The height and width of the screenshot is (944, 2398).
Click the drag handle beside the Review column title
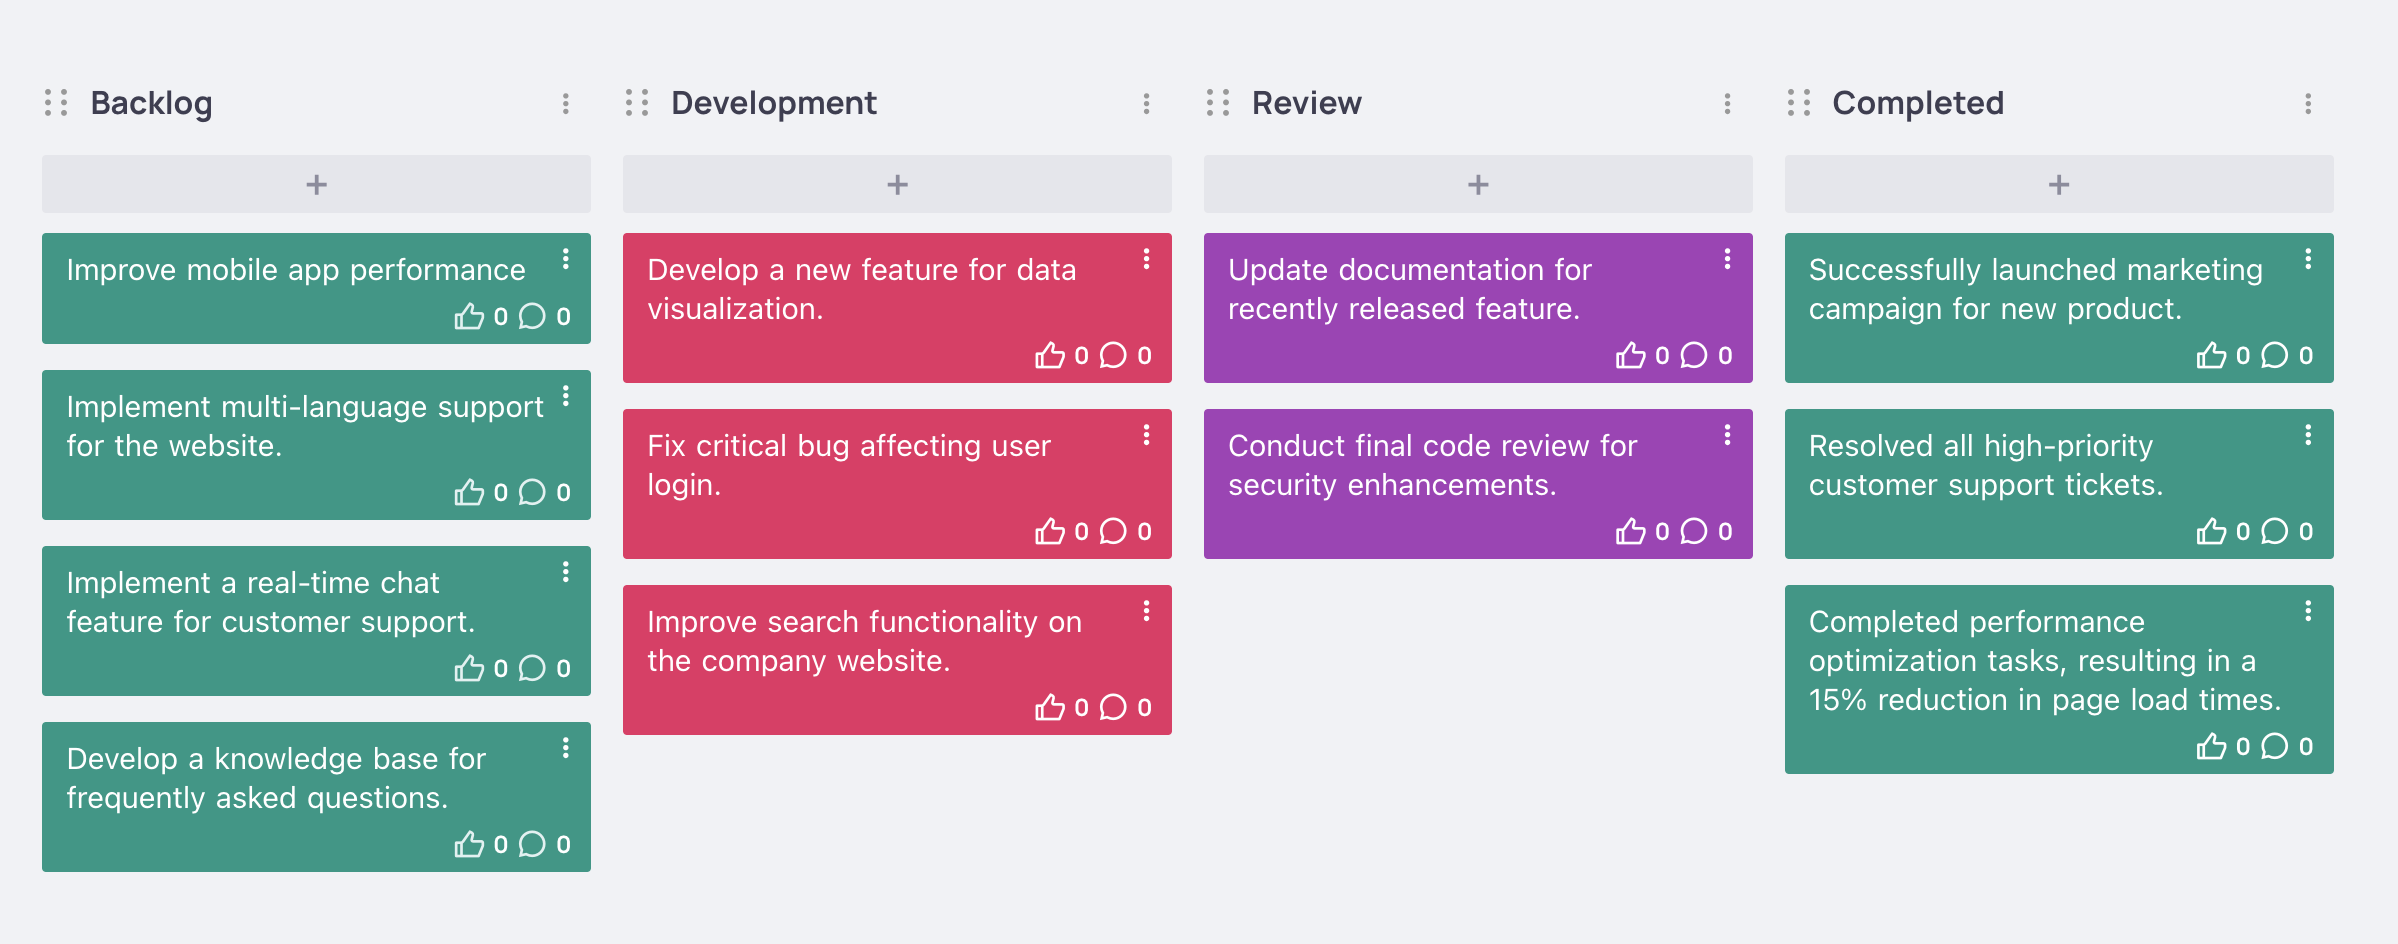[x=1217, y=101]
